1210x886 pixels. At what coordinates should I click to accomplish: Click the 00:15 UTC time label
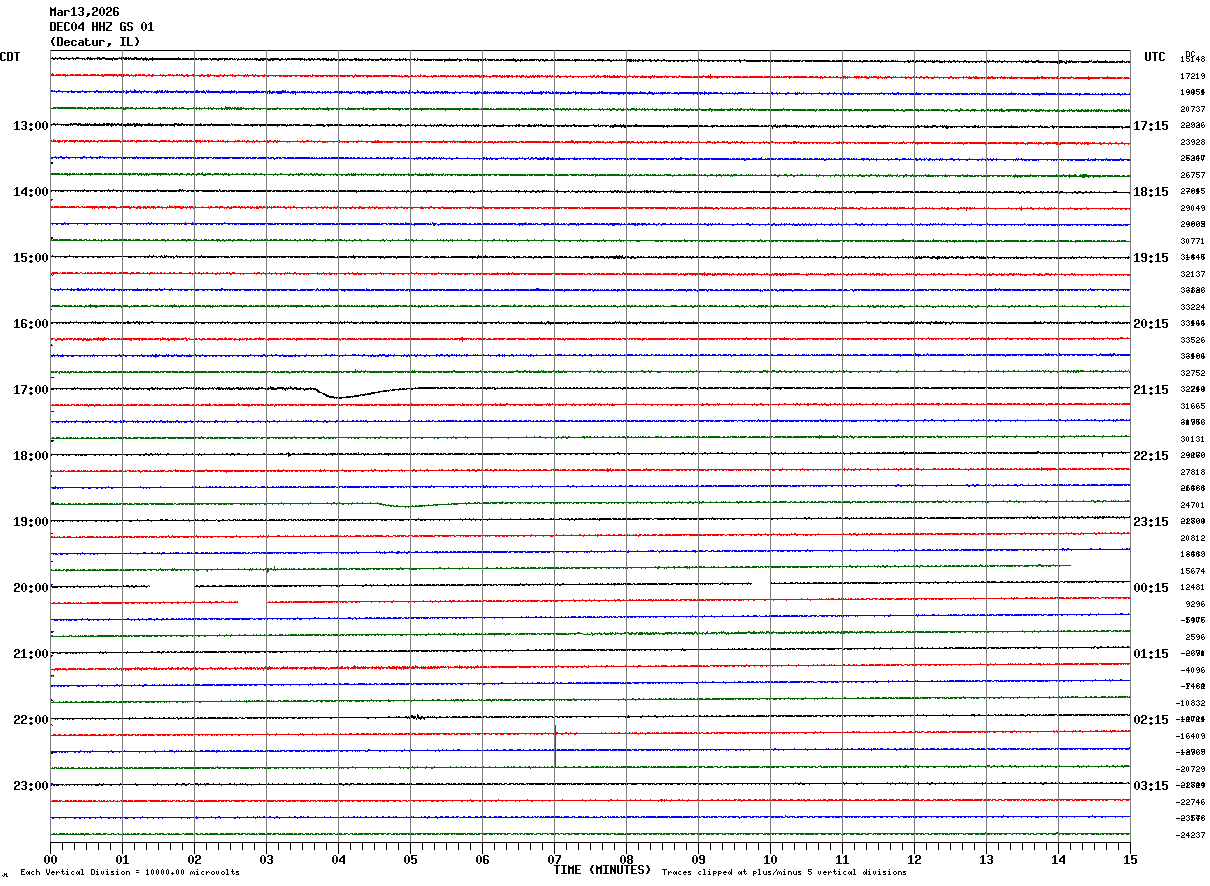coord(1151,588)
